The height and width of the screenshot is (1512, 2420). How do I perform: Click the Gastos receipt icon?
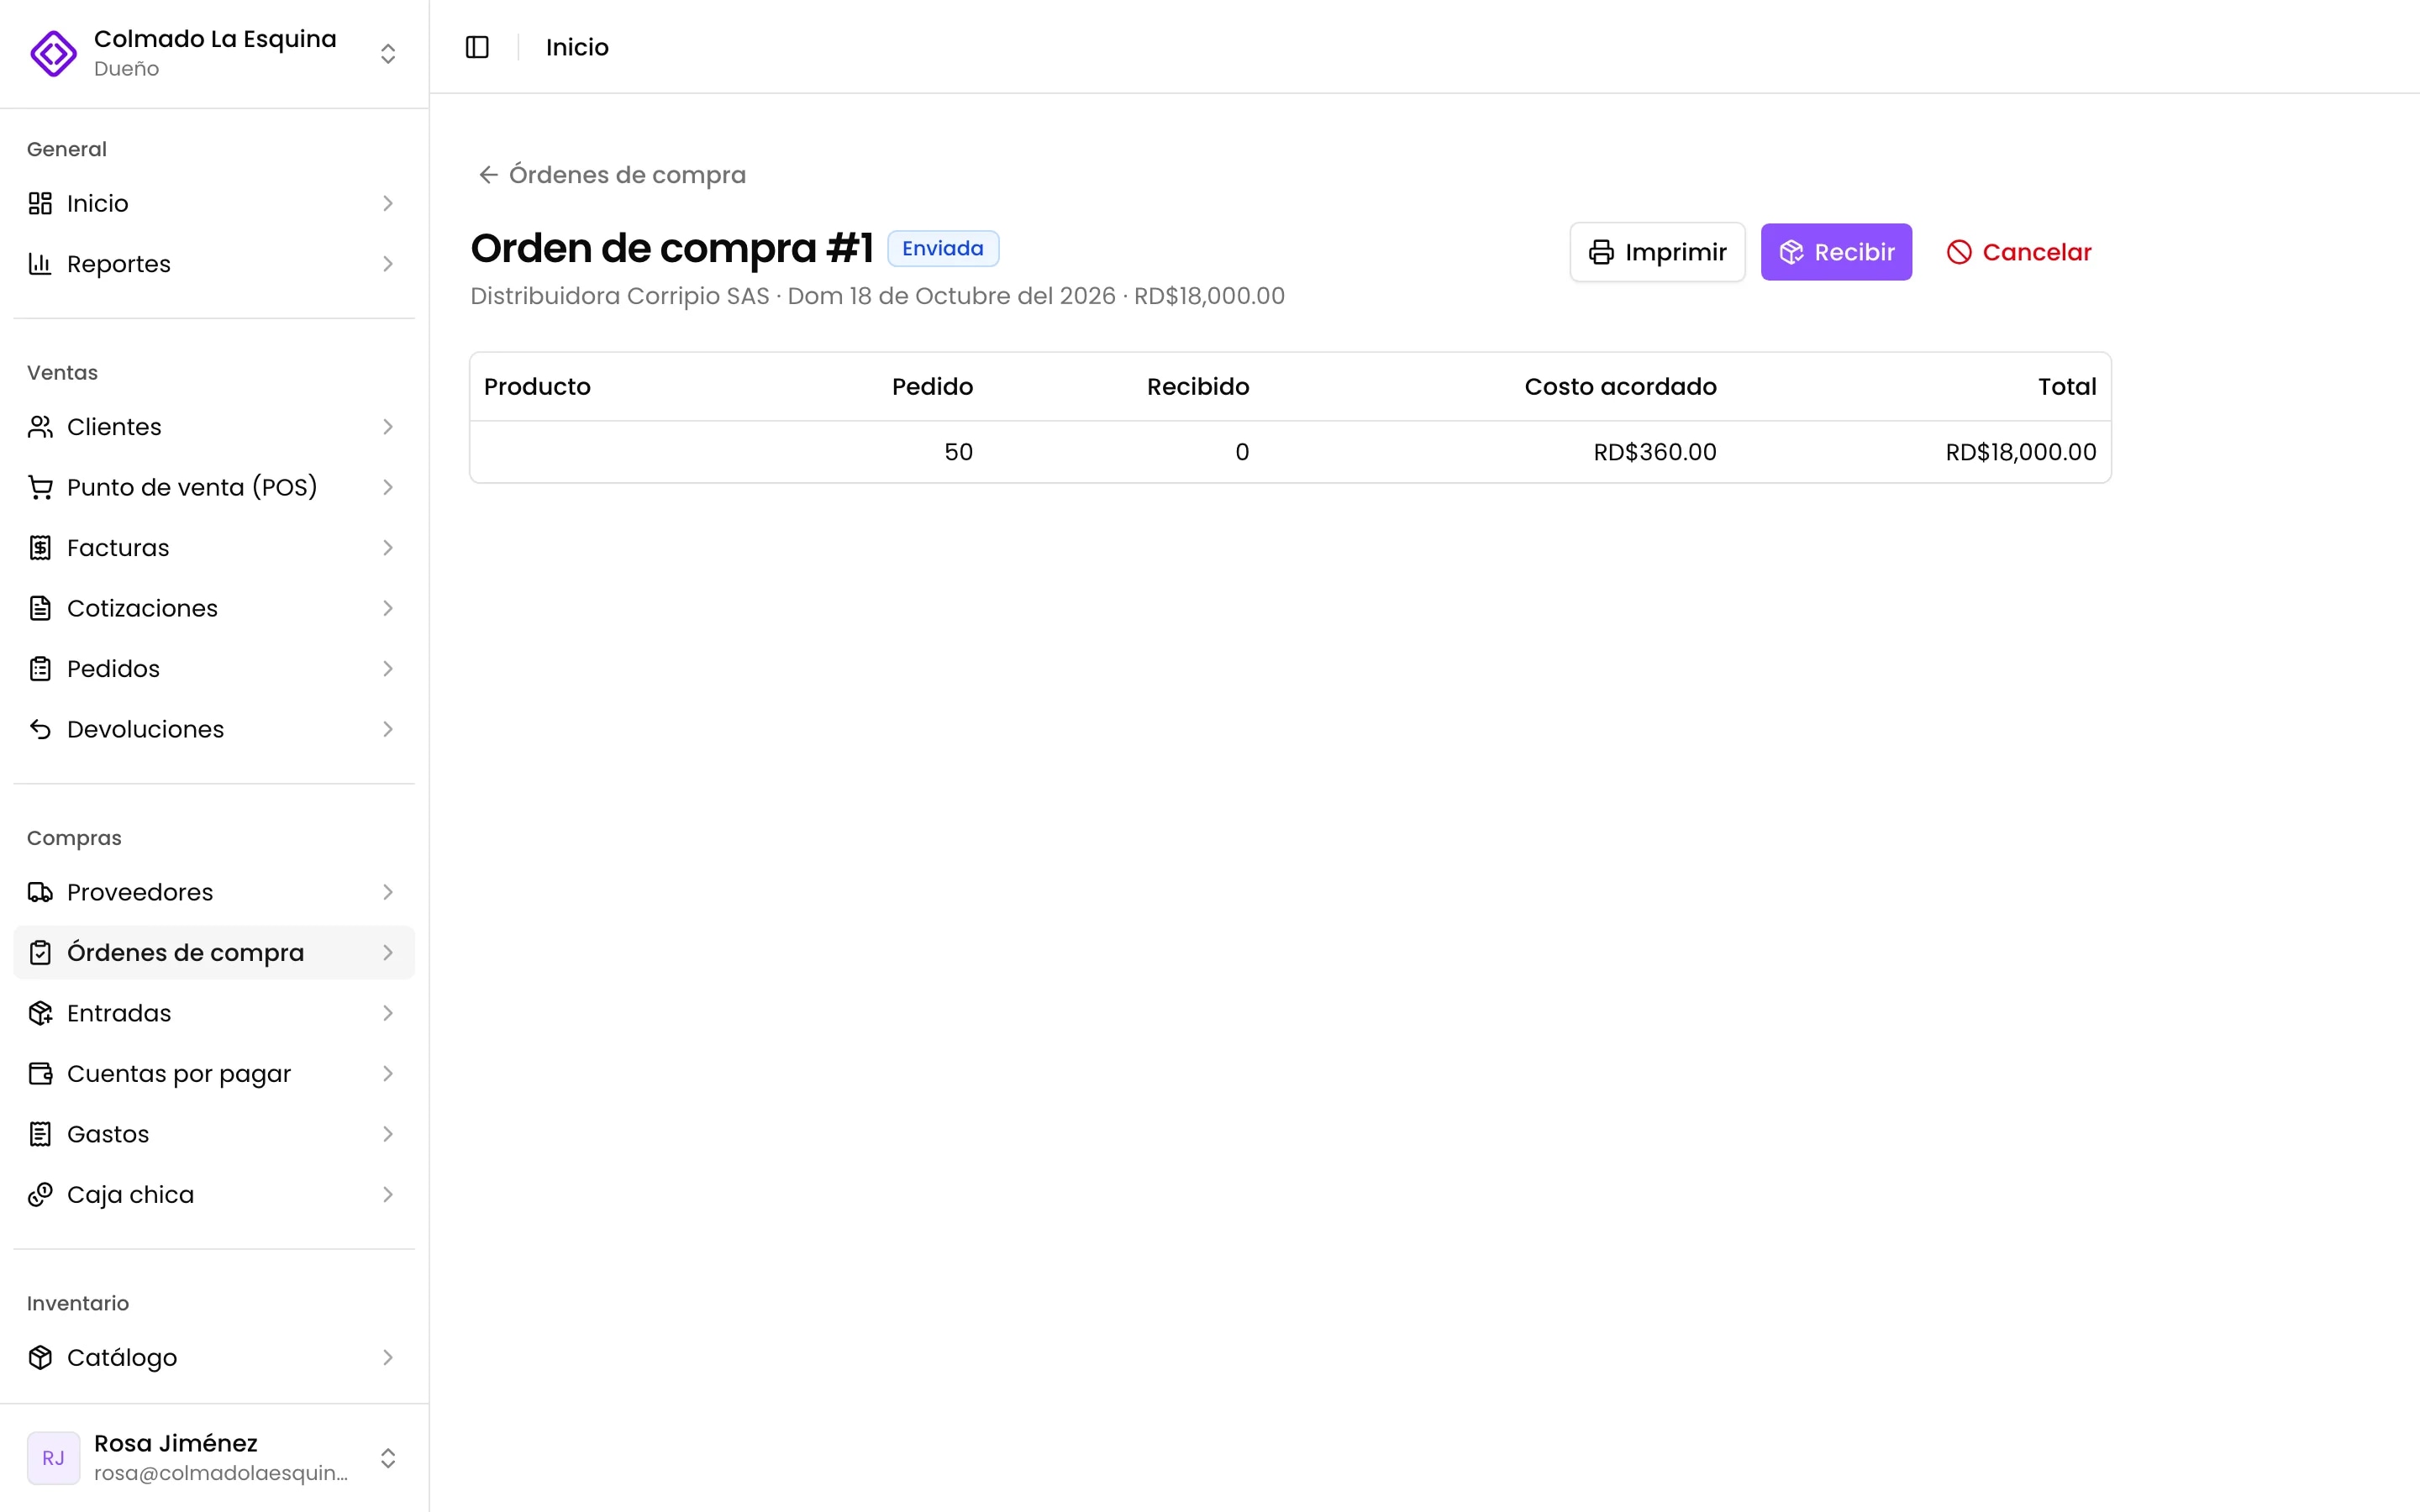pyautogui.click(x=40, y=1134)
